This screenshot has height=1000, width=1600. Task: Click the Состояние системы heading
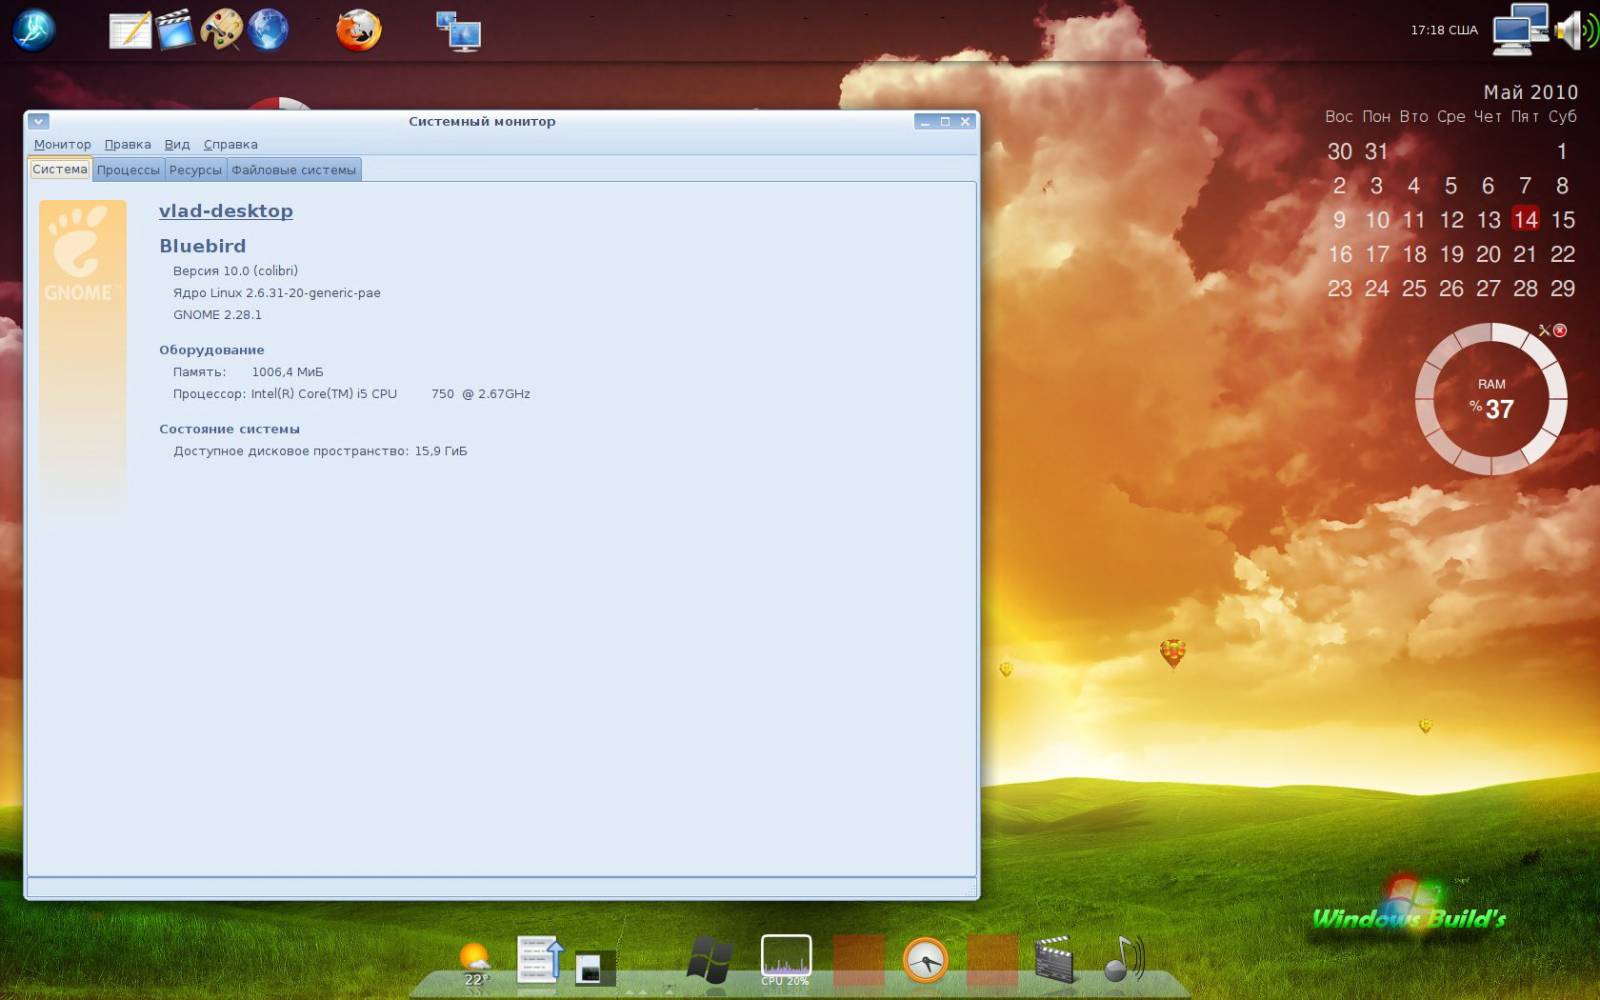pos(229,429)
